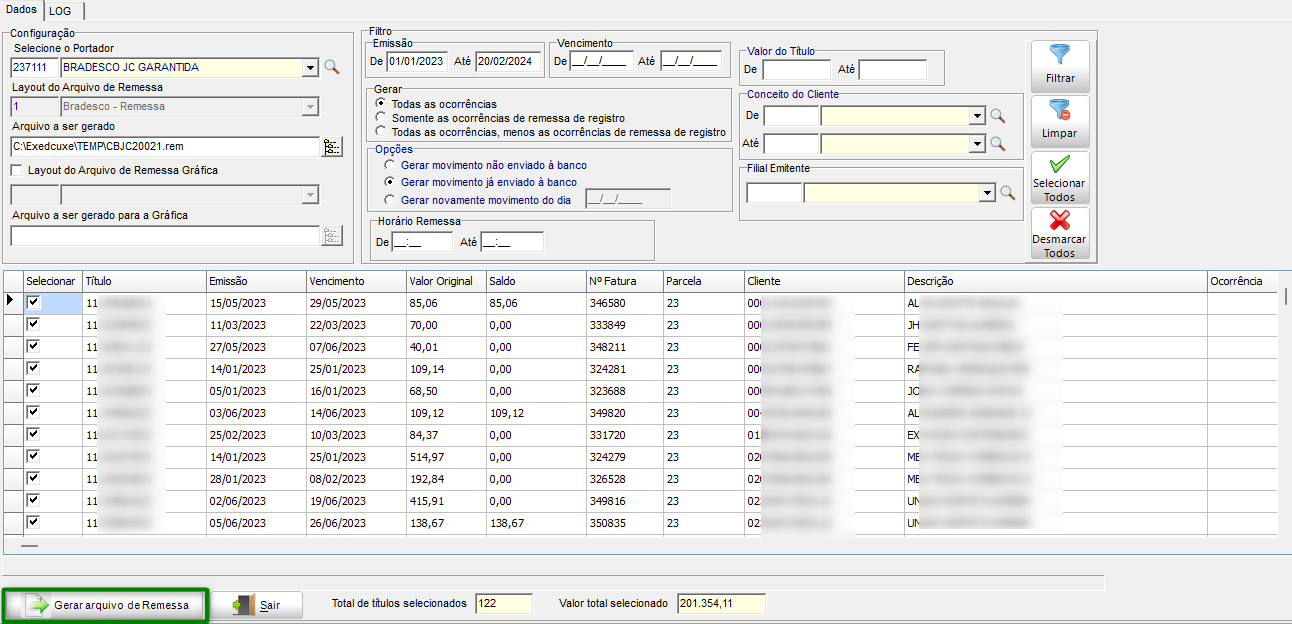The width and height of the screenshot is (1292, 624).
Task: Click the Filtrar funnel icon button
Action: (x=1059, y=64)
